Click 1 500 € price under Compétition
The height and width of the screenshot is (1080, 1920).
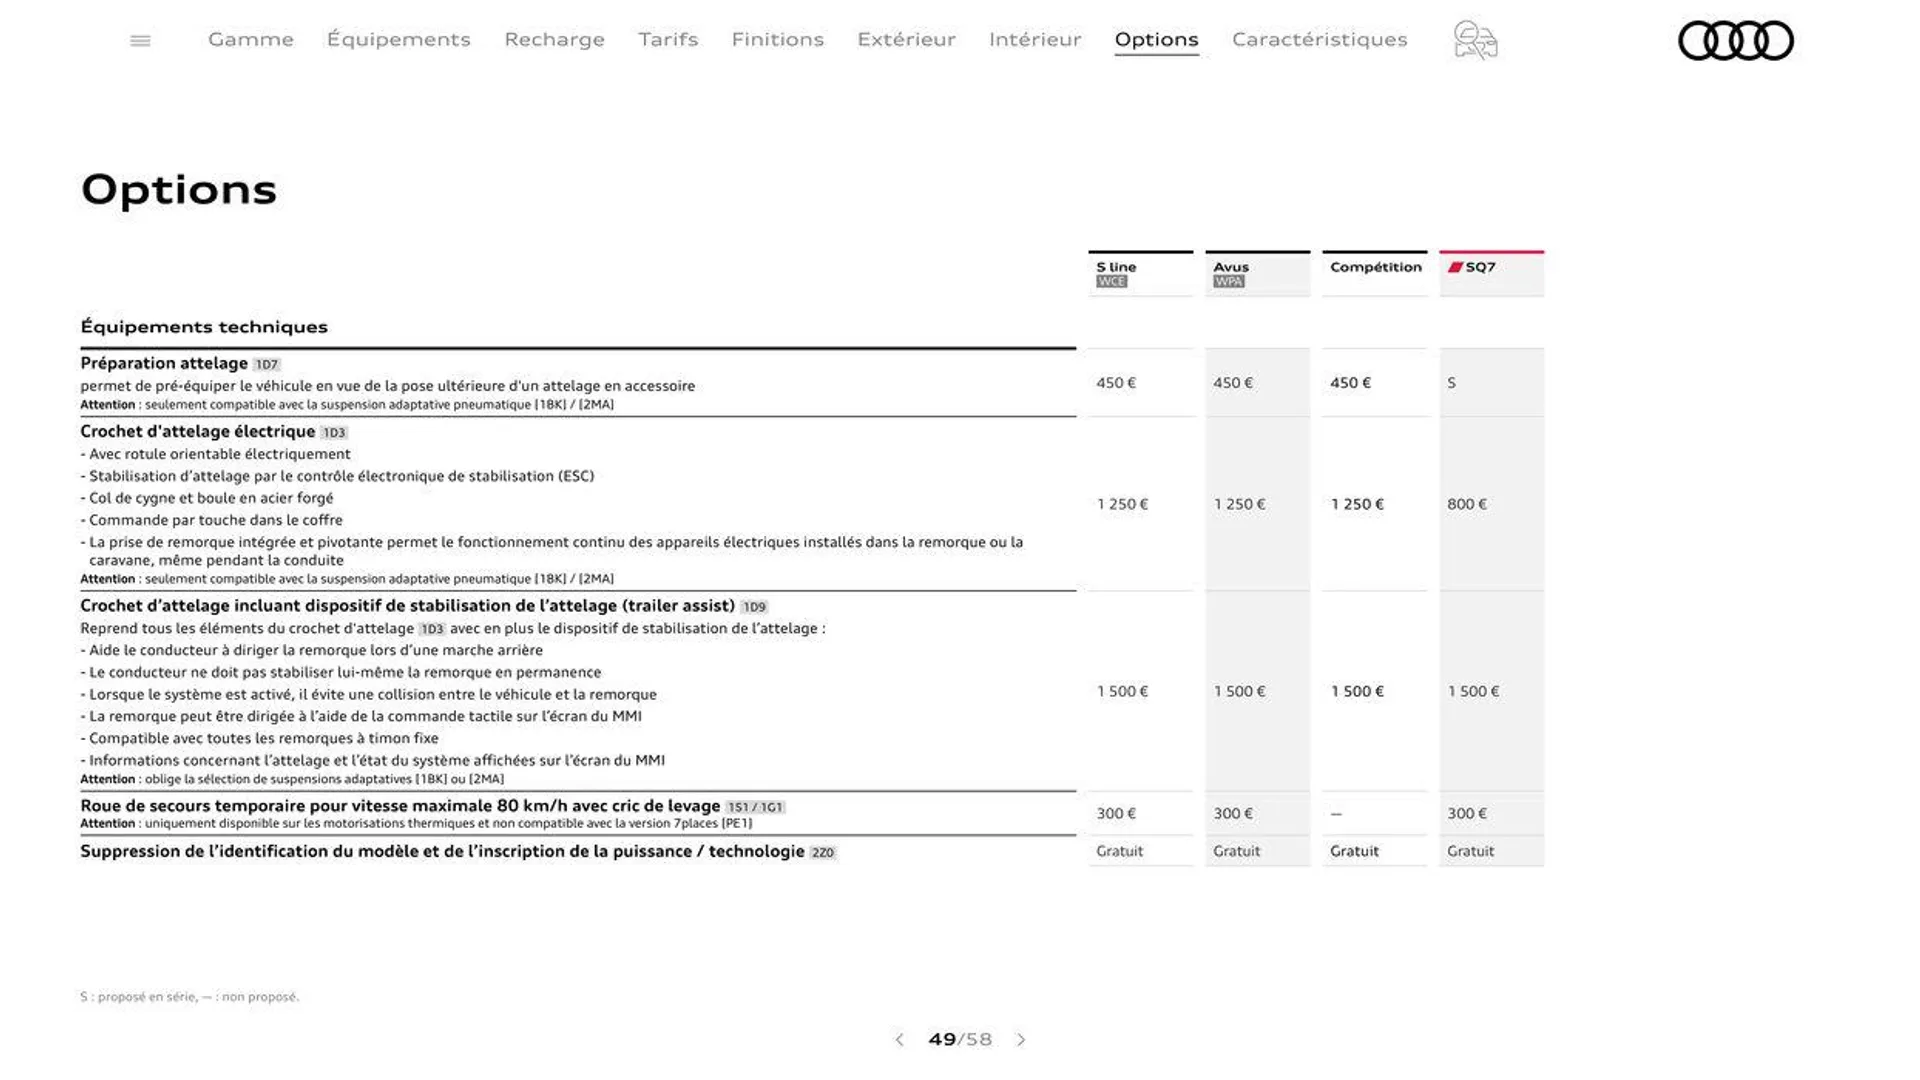1357,691
